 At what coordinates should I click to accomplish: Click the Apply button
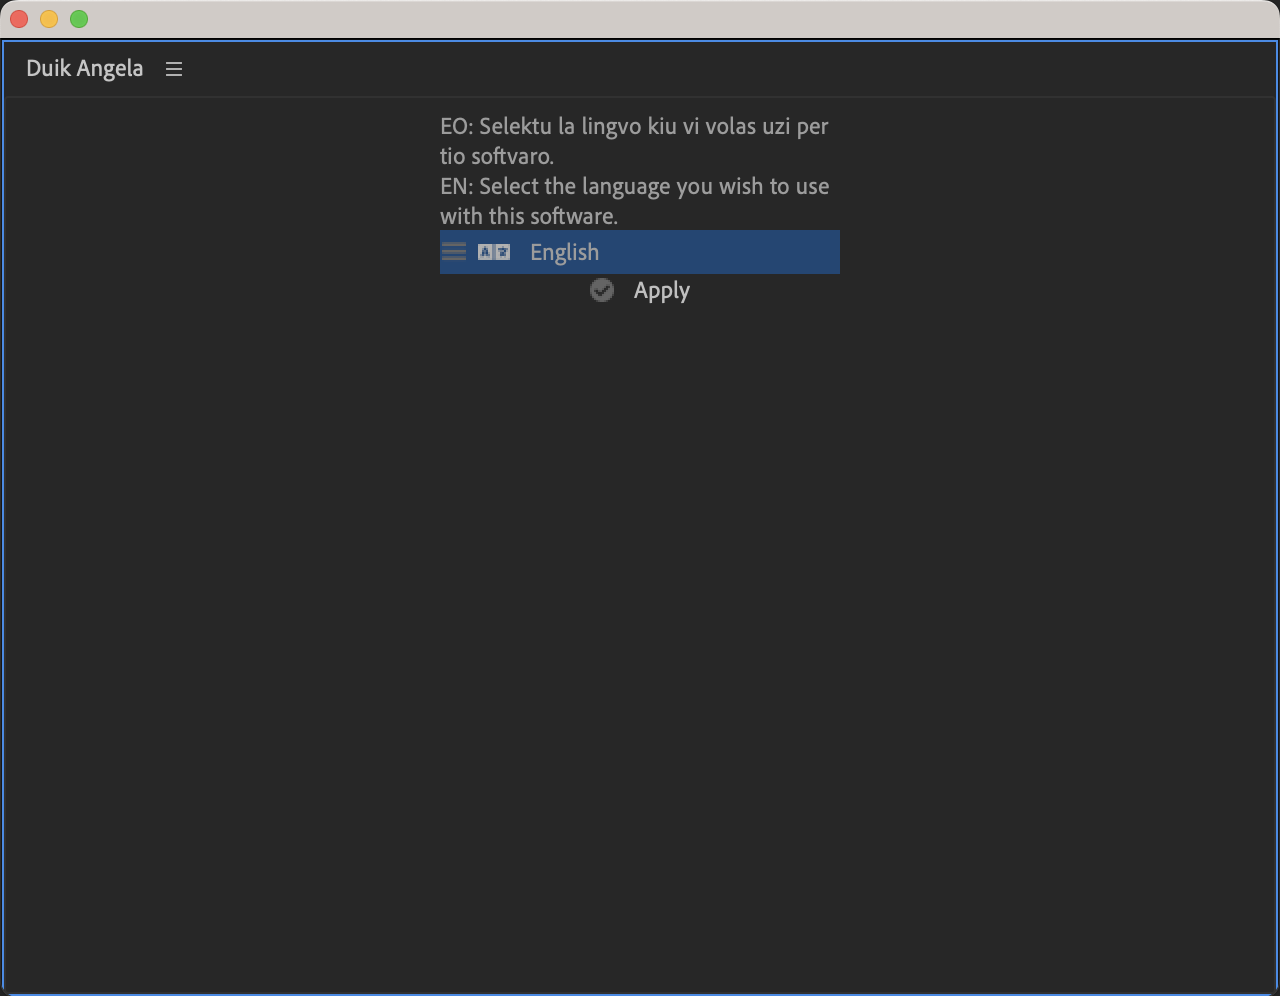640,290
